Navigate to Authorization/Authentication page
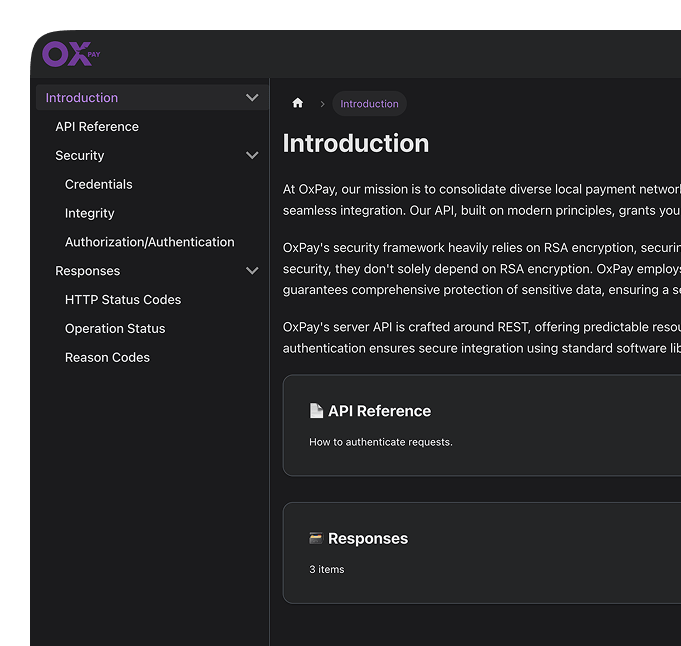The width and height of the screenshot is (681, 646). coord(150,242)
